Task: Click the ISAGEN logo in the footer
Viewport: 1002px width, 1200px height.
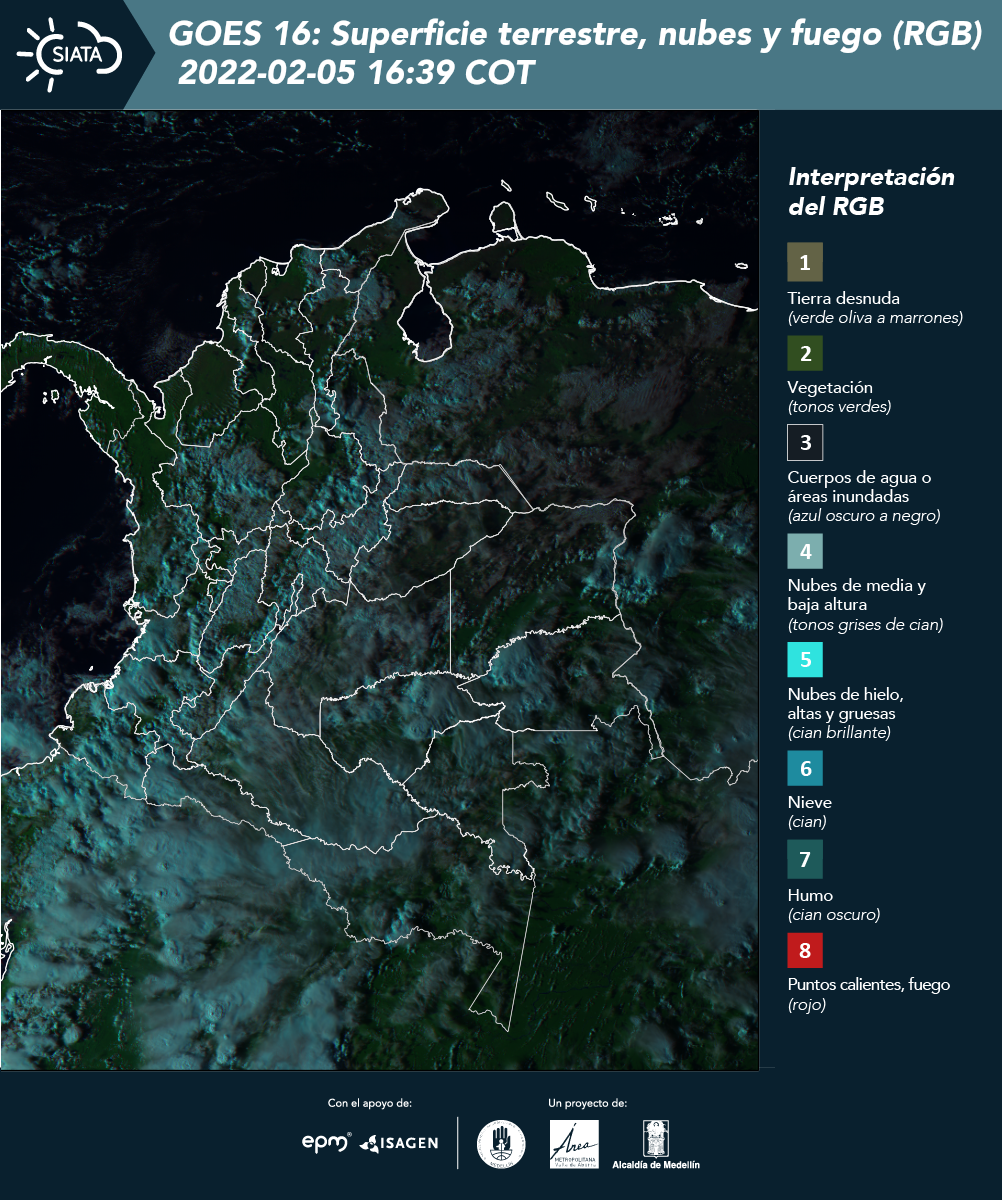Action: tap(399, 1143)
